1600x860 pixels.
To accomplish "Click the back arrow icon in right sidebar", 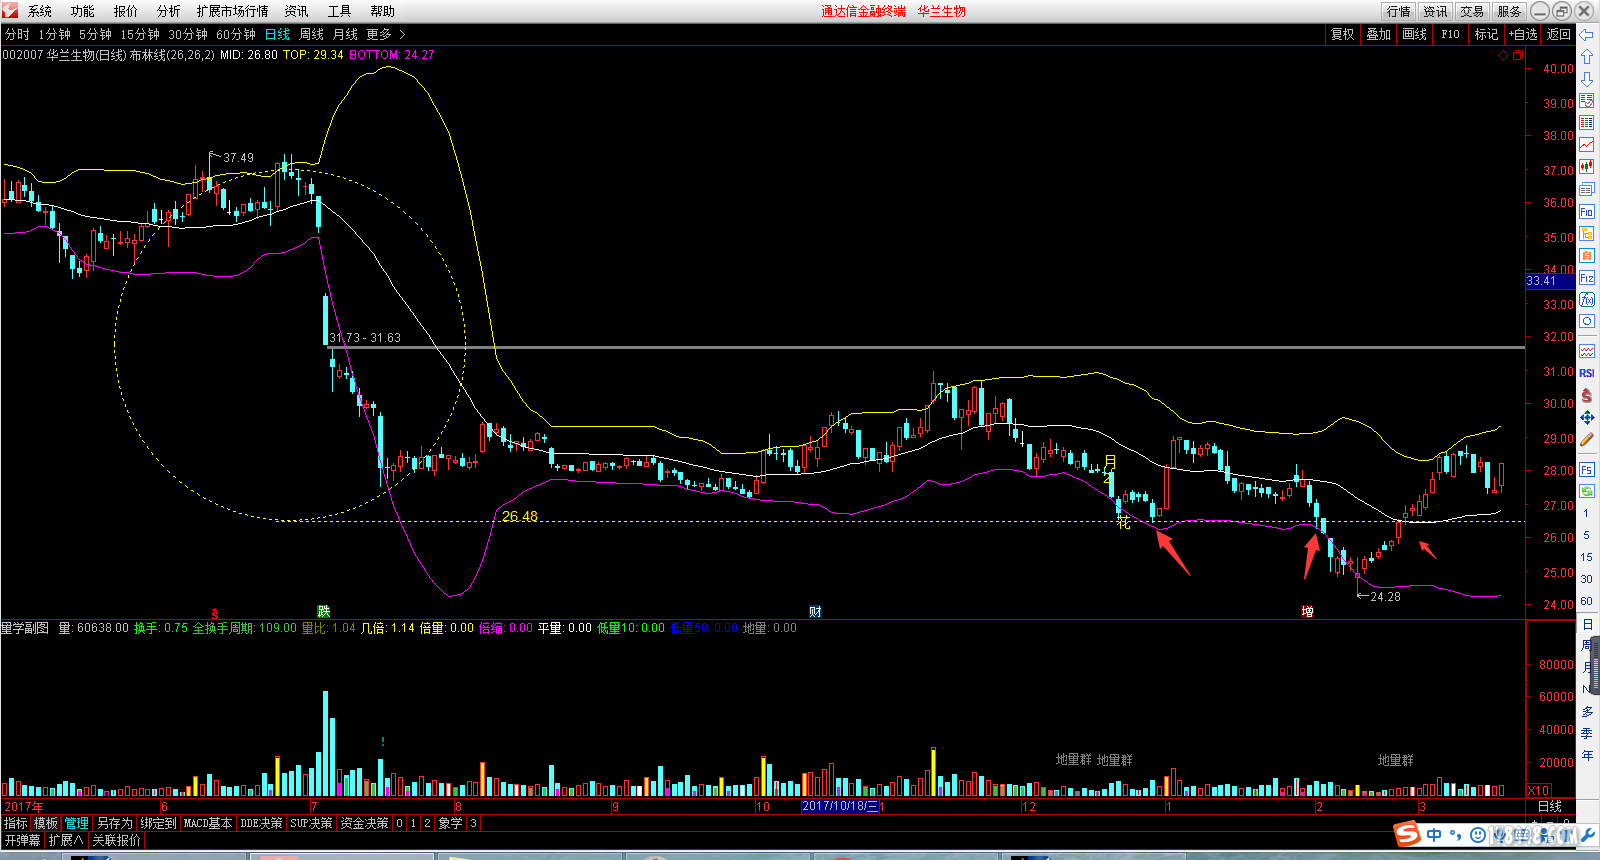I will pos(1587,35).
